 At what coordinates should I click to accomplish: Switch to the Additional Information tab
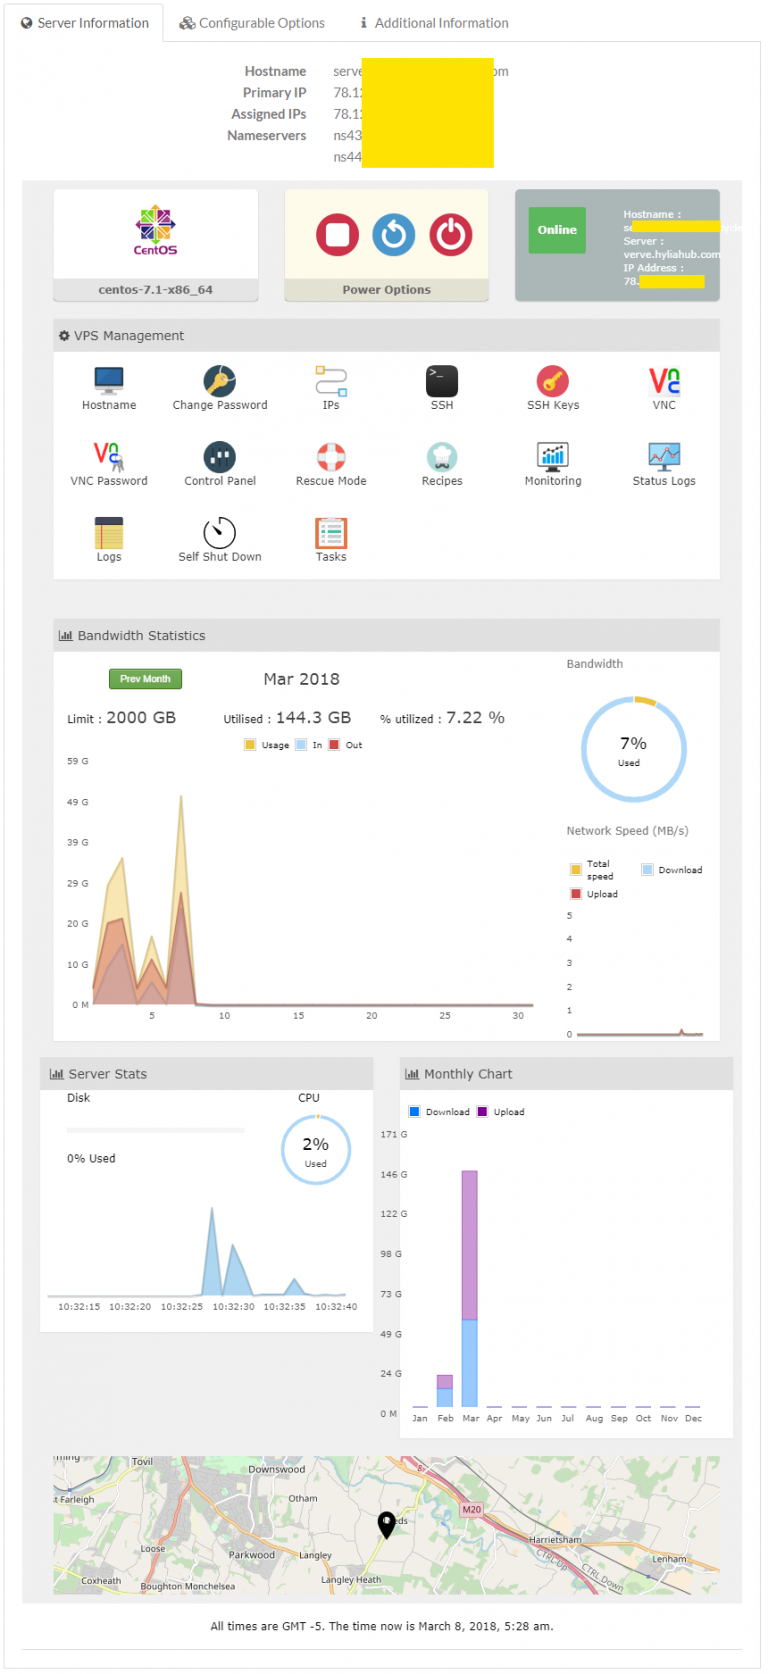point(434,23)
